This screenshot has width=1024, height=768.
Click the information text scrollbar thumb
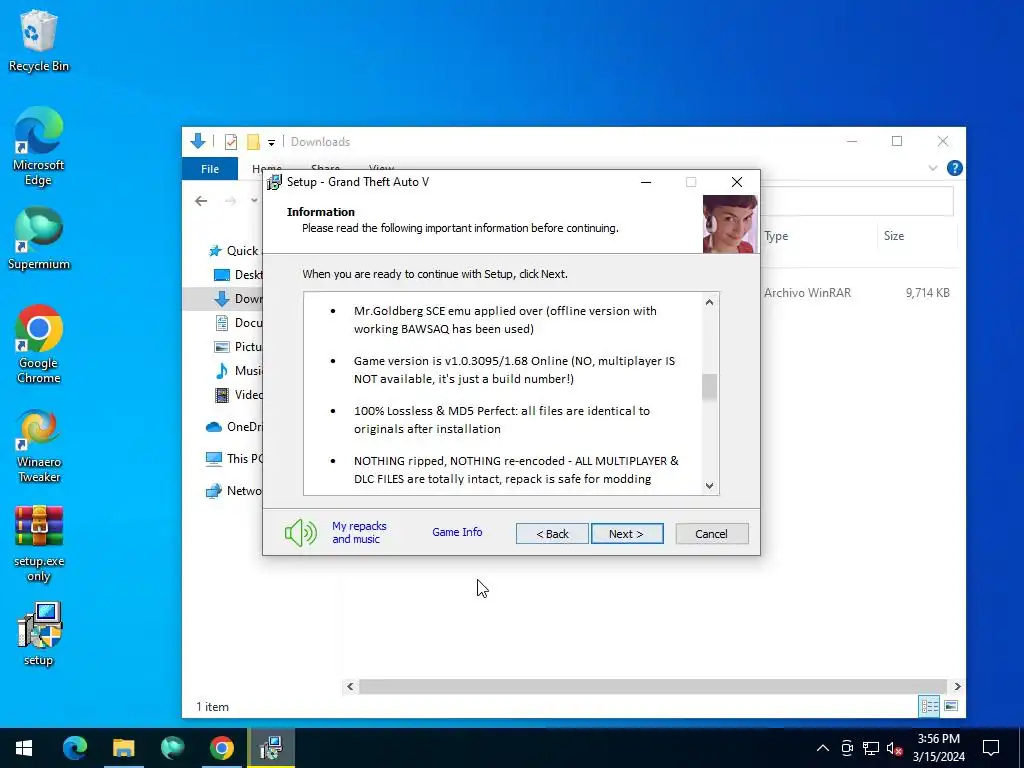tap(709, 387)
